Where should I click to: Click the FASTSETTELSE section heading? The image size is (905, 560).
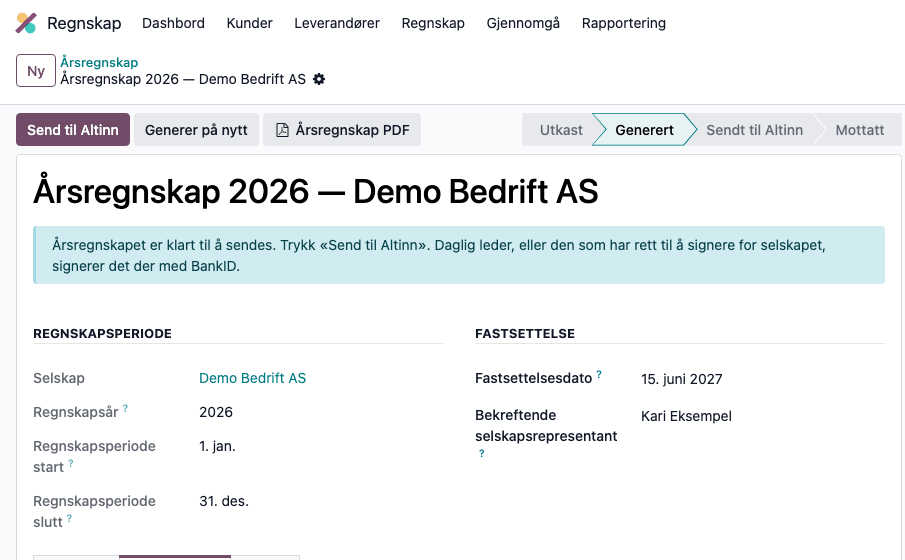(x=525, y=334)
